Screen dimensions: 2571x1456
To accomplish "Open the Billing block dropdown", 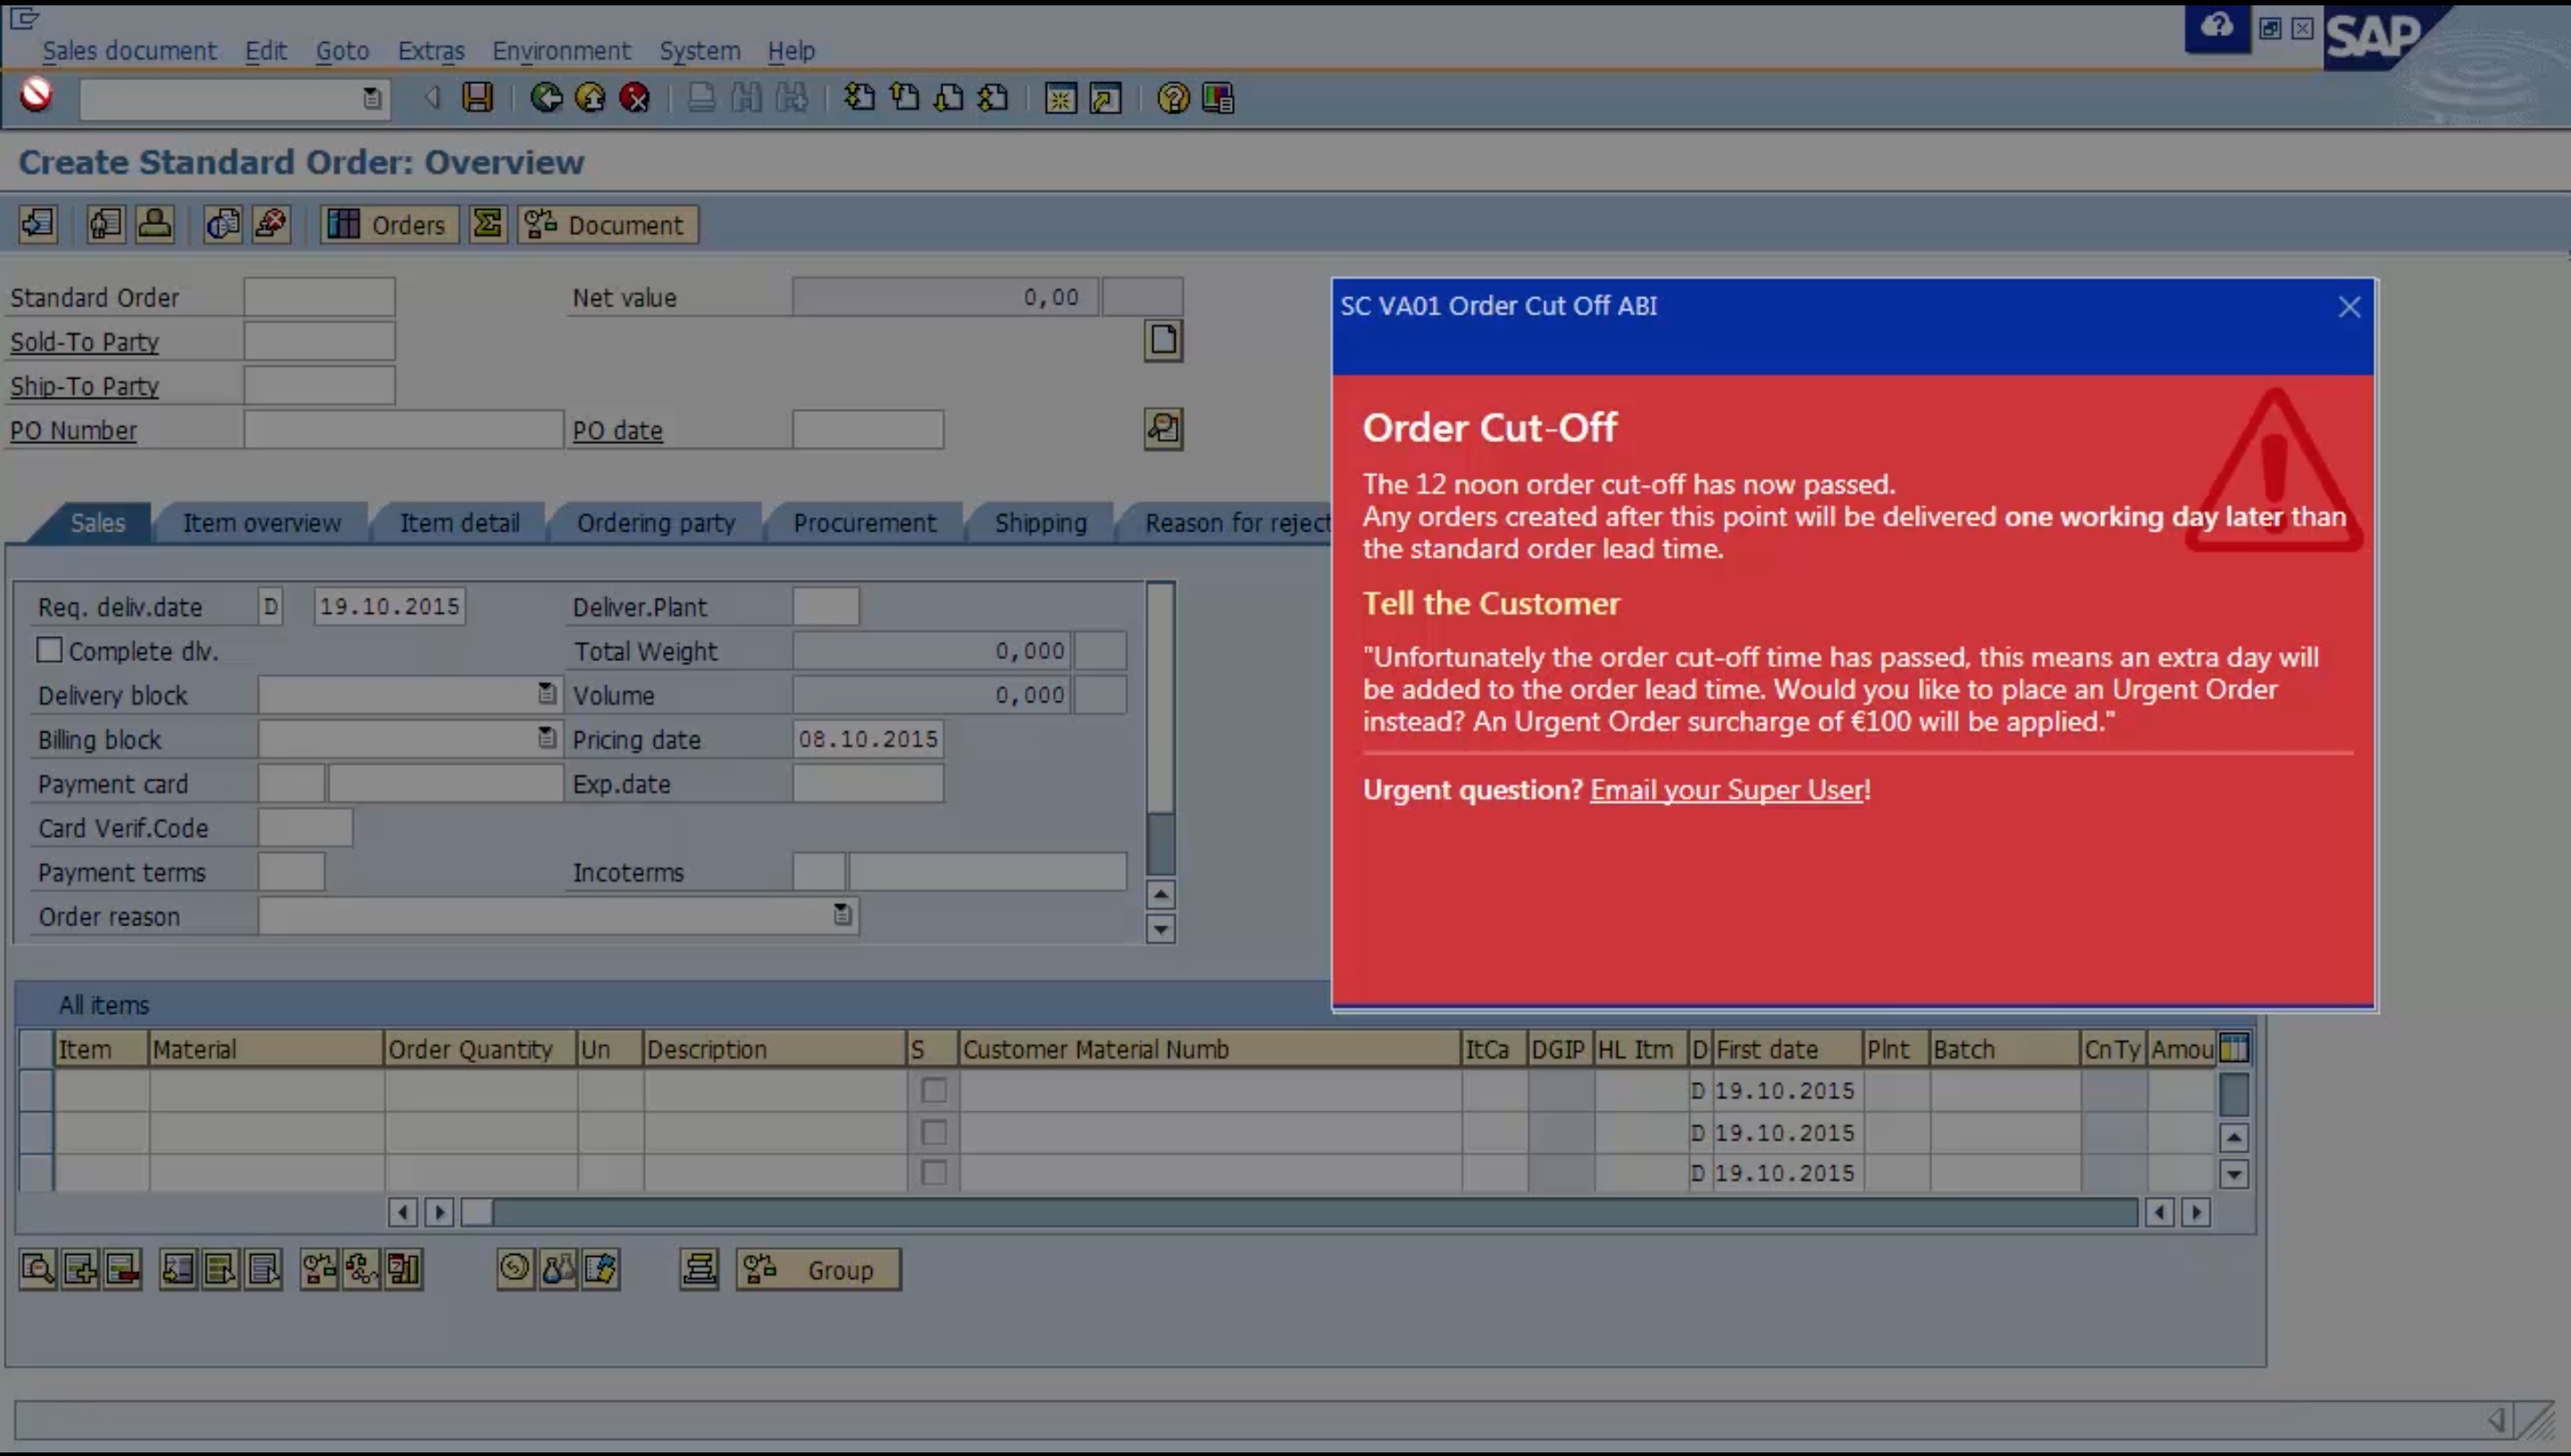I will (x=546, y=738).
